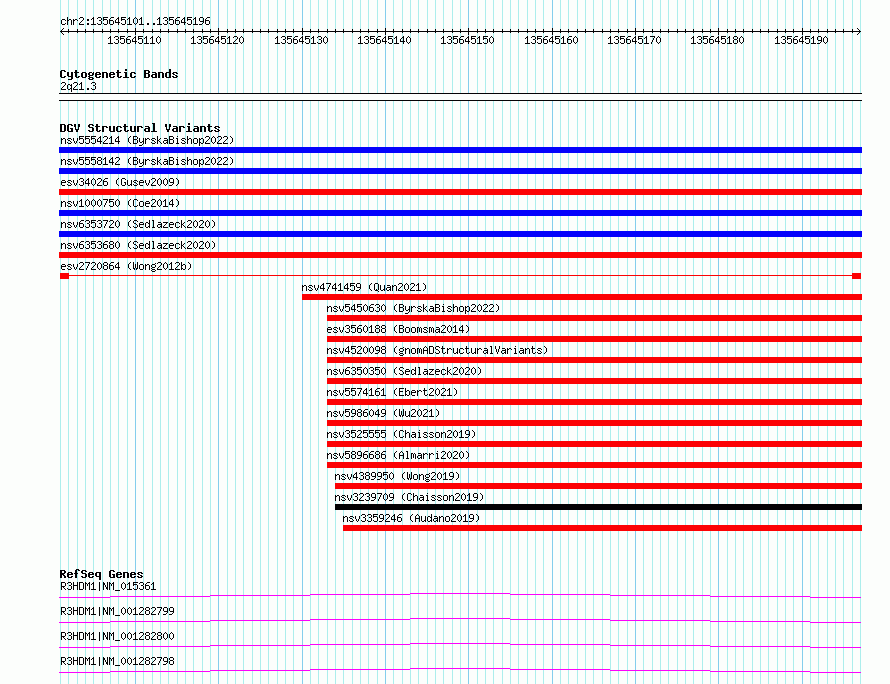Select the Cytogenetic Bands track title

[x=119, y=74]
